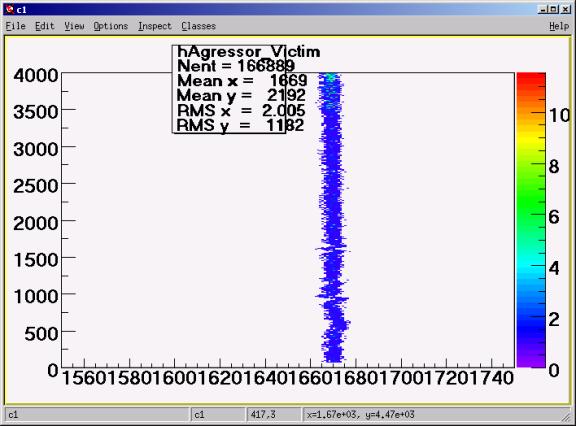Open the Help menu
This screenshot has height=426, width=576.
pyautogui.click(x=559, y=26)
